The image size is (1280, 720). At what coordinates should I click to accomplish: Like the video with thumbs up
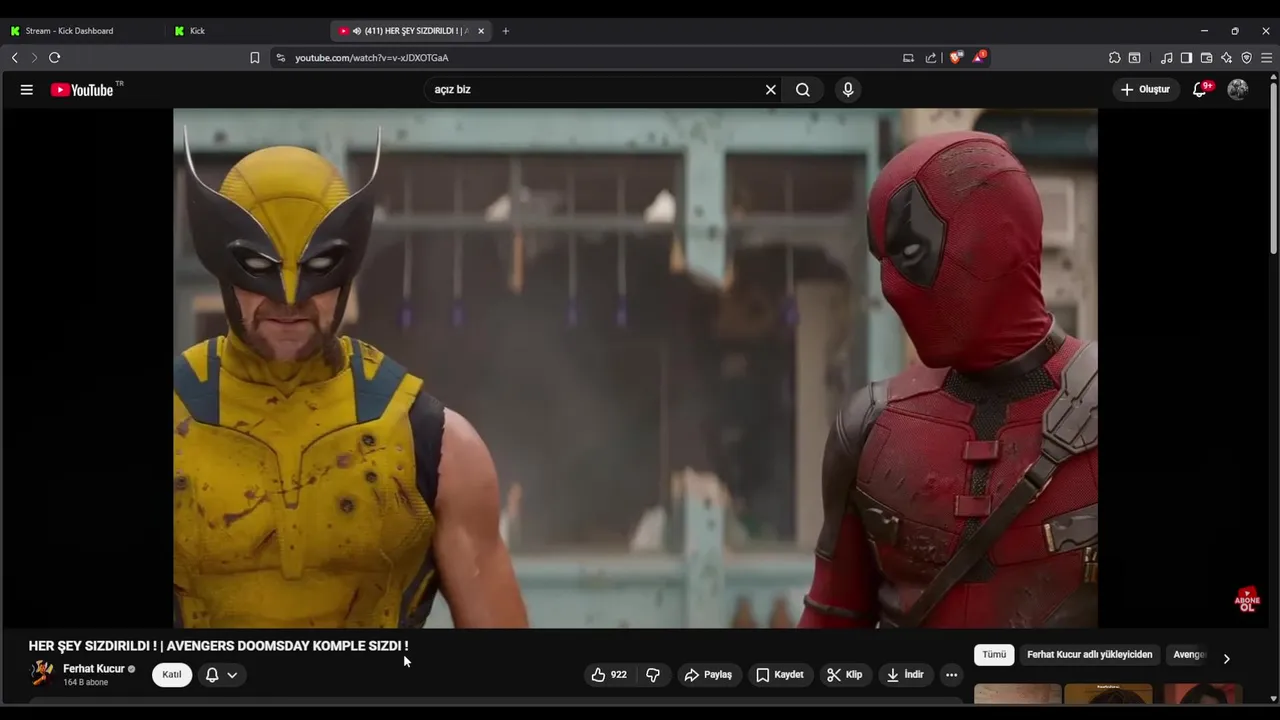click(609, 675)
